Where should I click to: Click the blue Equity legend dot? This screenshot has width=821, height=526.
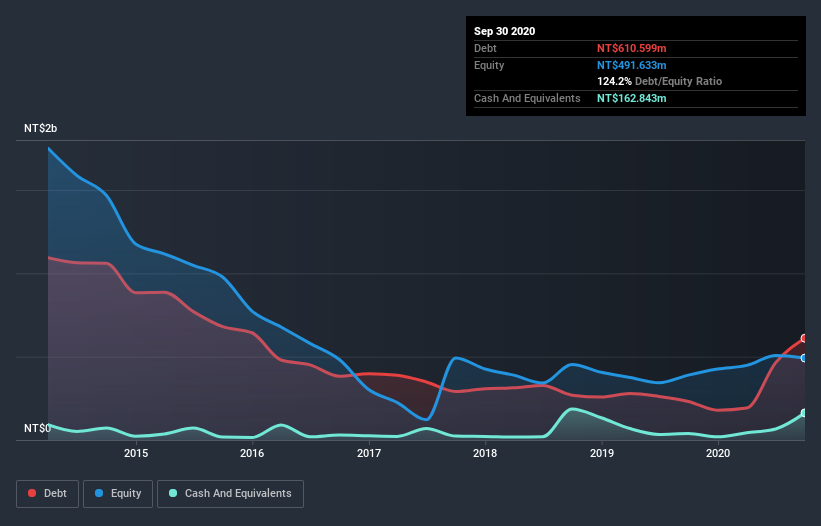[99, 493]
